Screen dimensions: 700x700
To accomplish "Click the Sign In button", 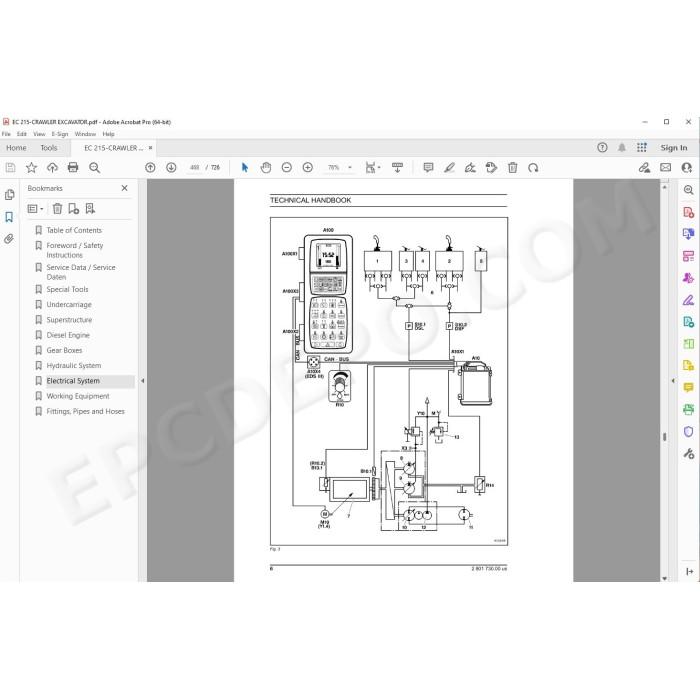I will coord(674,148).
